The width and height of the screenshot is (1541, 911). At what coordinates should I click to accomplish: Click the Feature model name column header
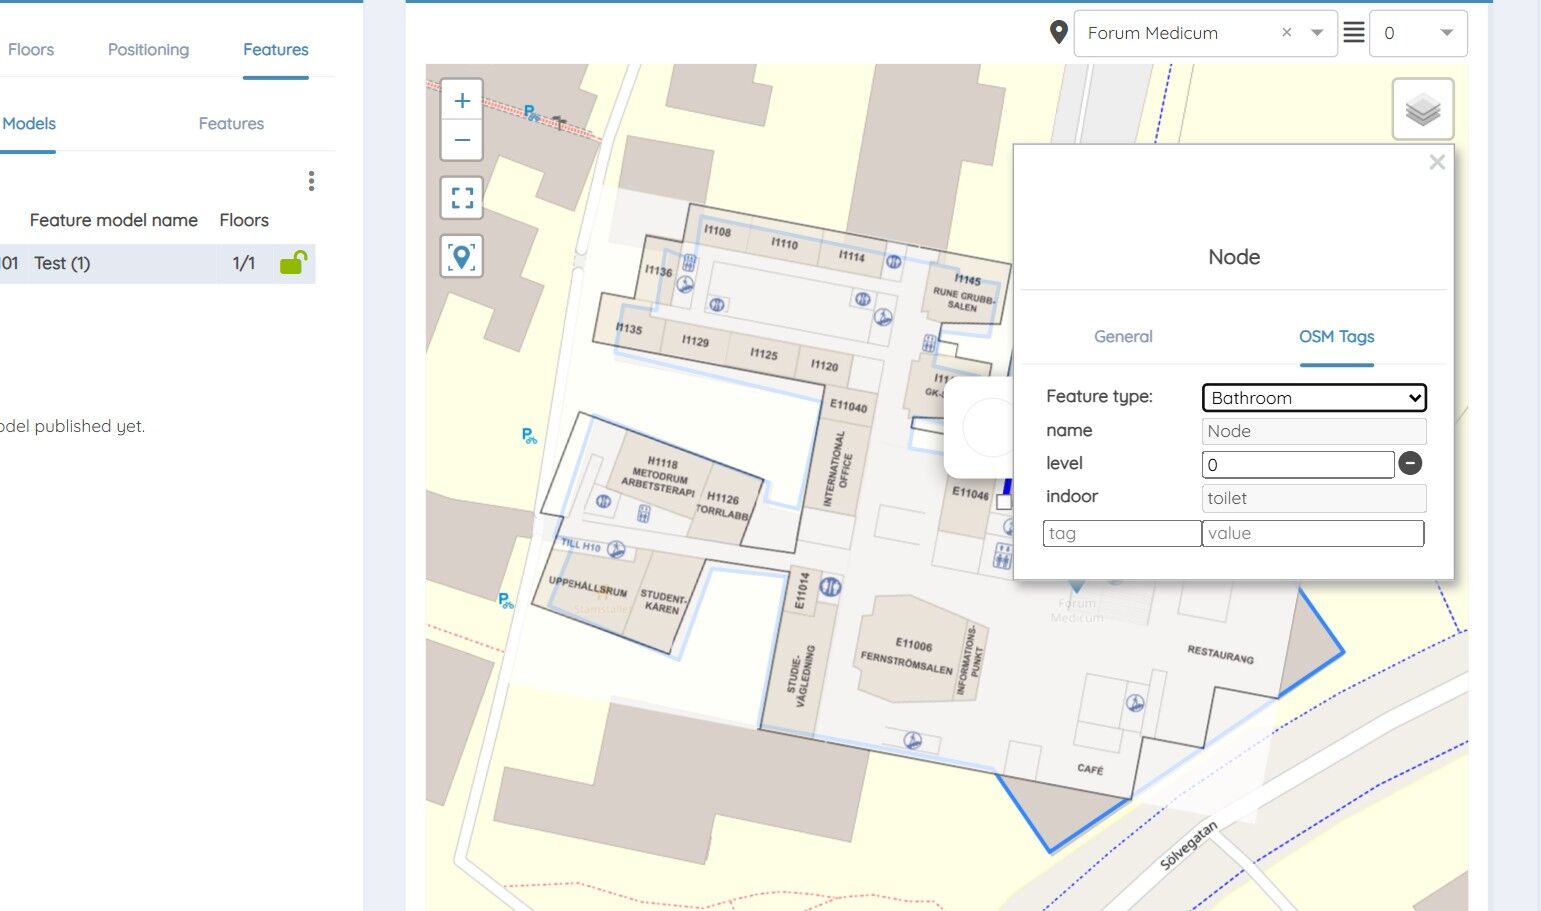114,220
